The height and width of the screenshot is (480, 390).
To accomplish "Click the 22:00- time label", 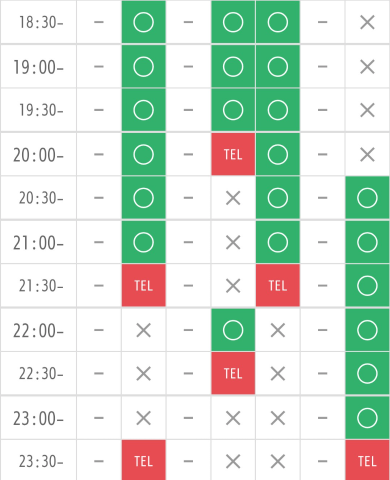I will point(38,331).
